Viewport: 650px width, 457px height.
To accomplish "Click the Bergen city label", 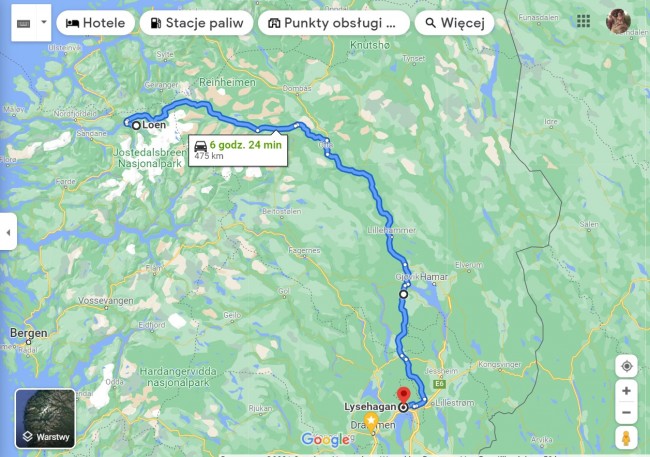I will [x=29, y=333].
